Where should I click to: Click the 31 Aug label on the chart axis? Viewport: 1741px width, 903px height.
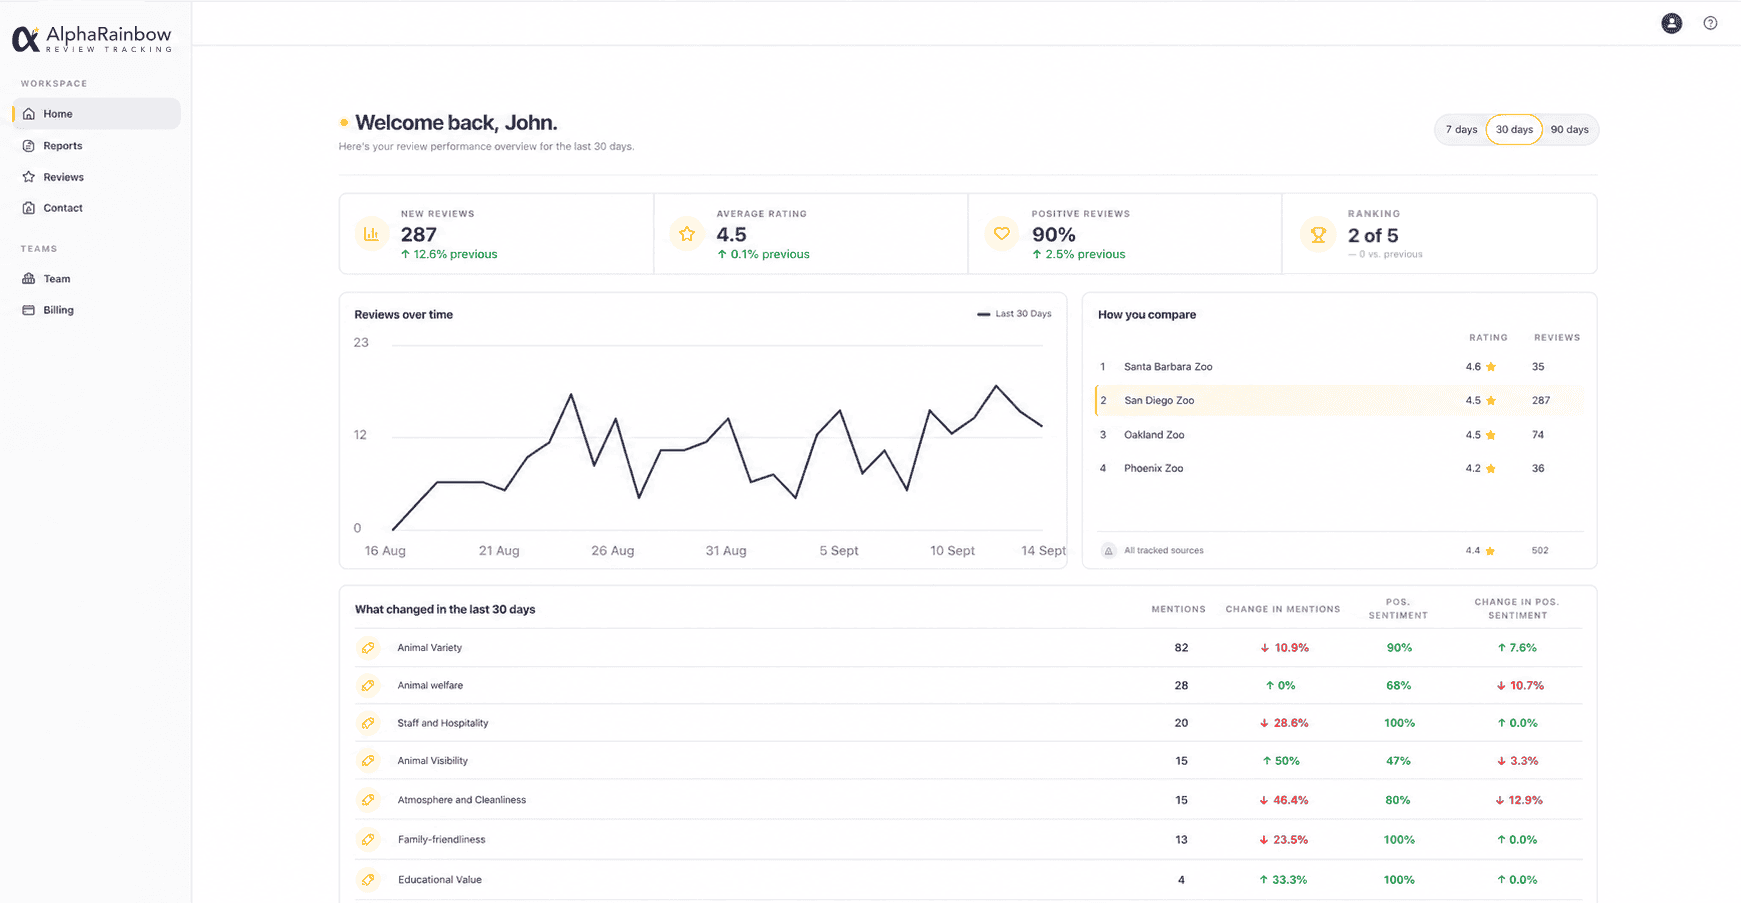726,551
